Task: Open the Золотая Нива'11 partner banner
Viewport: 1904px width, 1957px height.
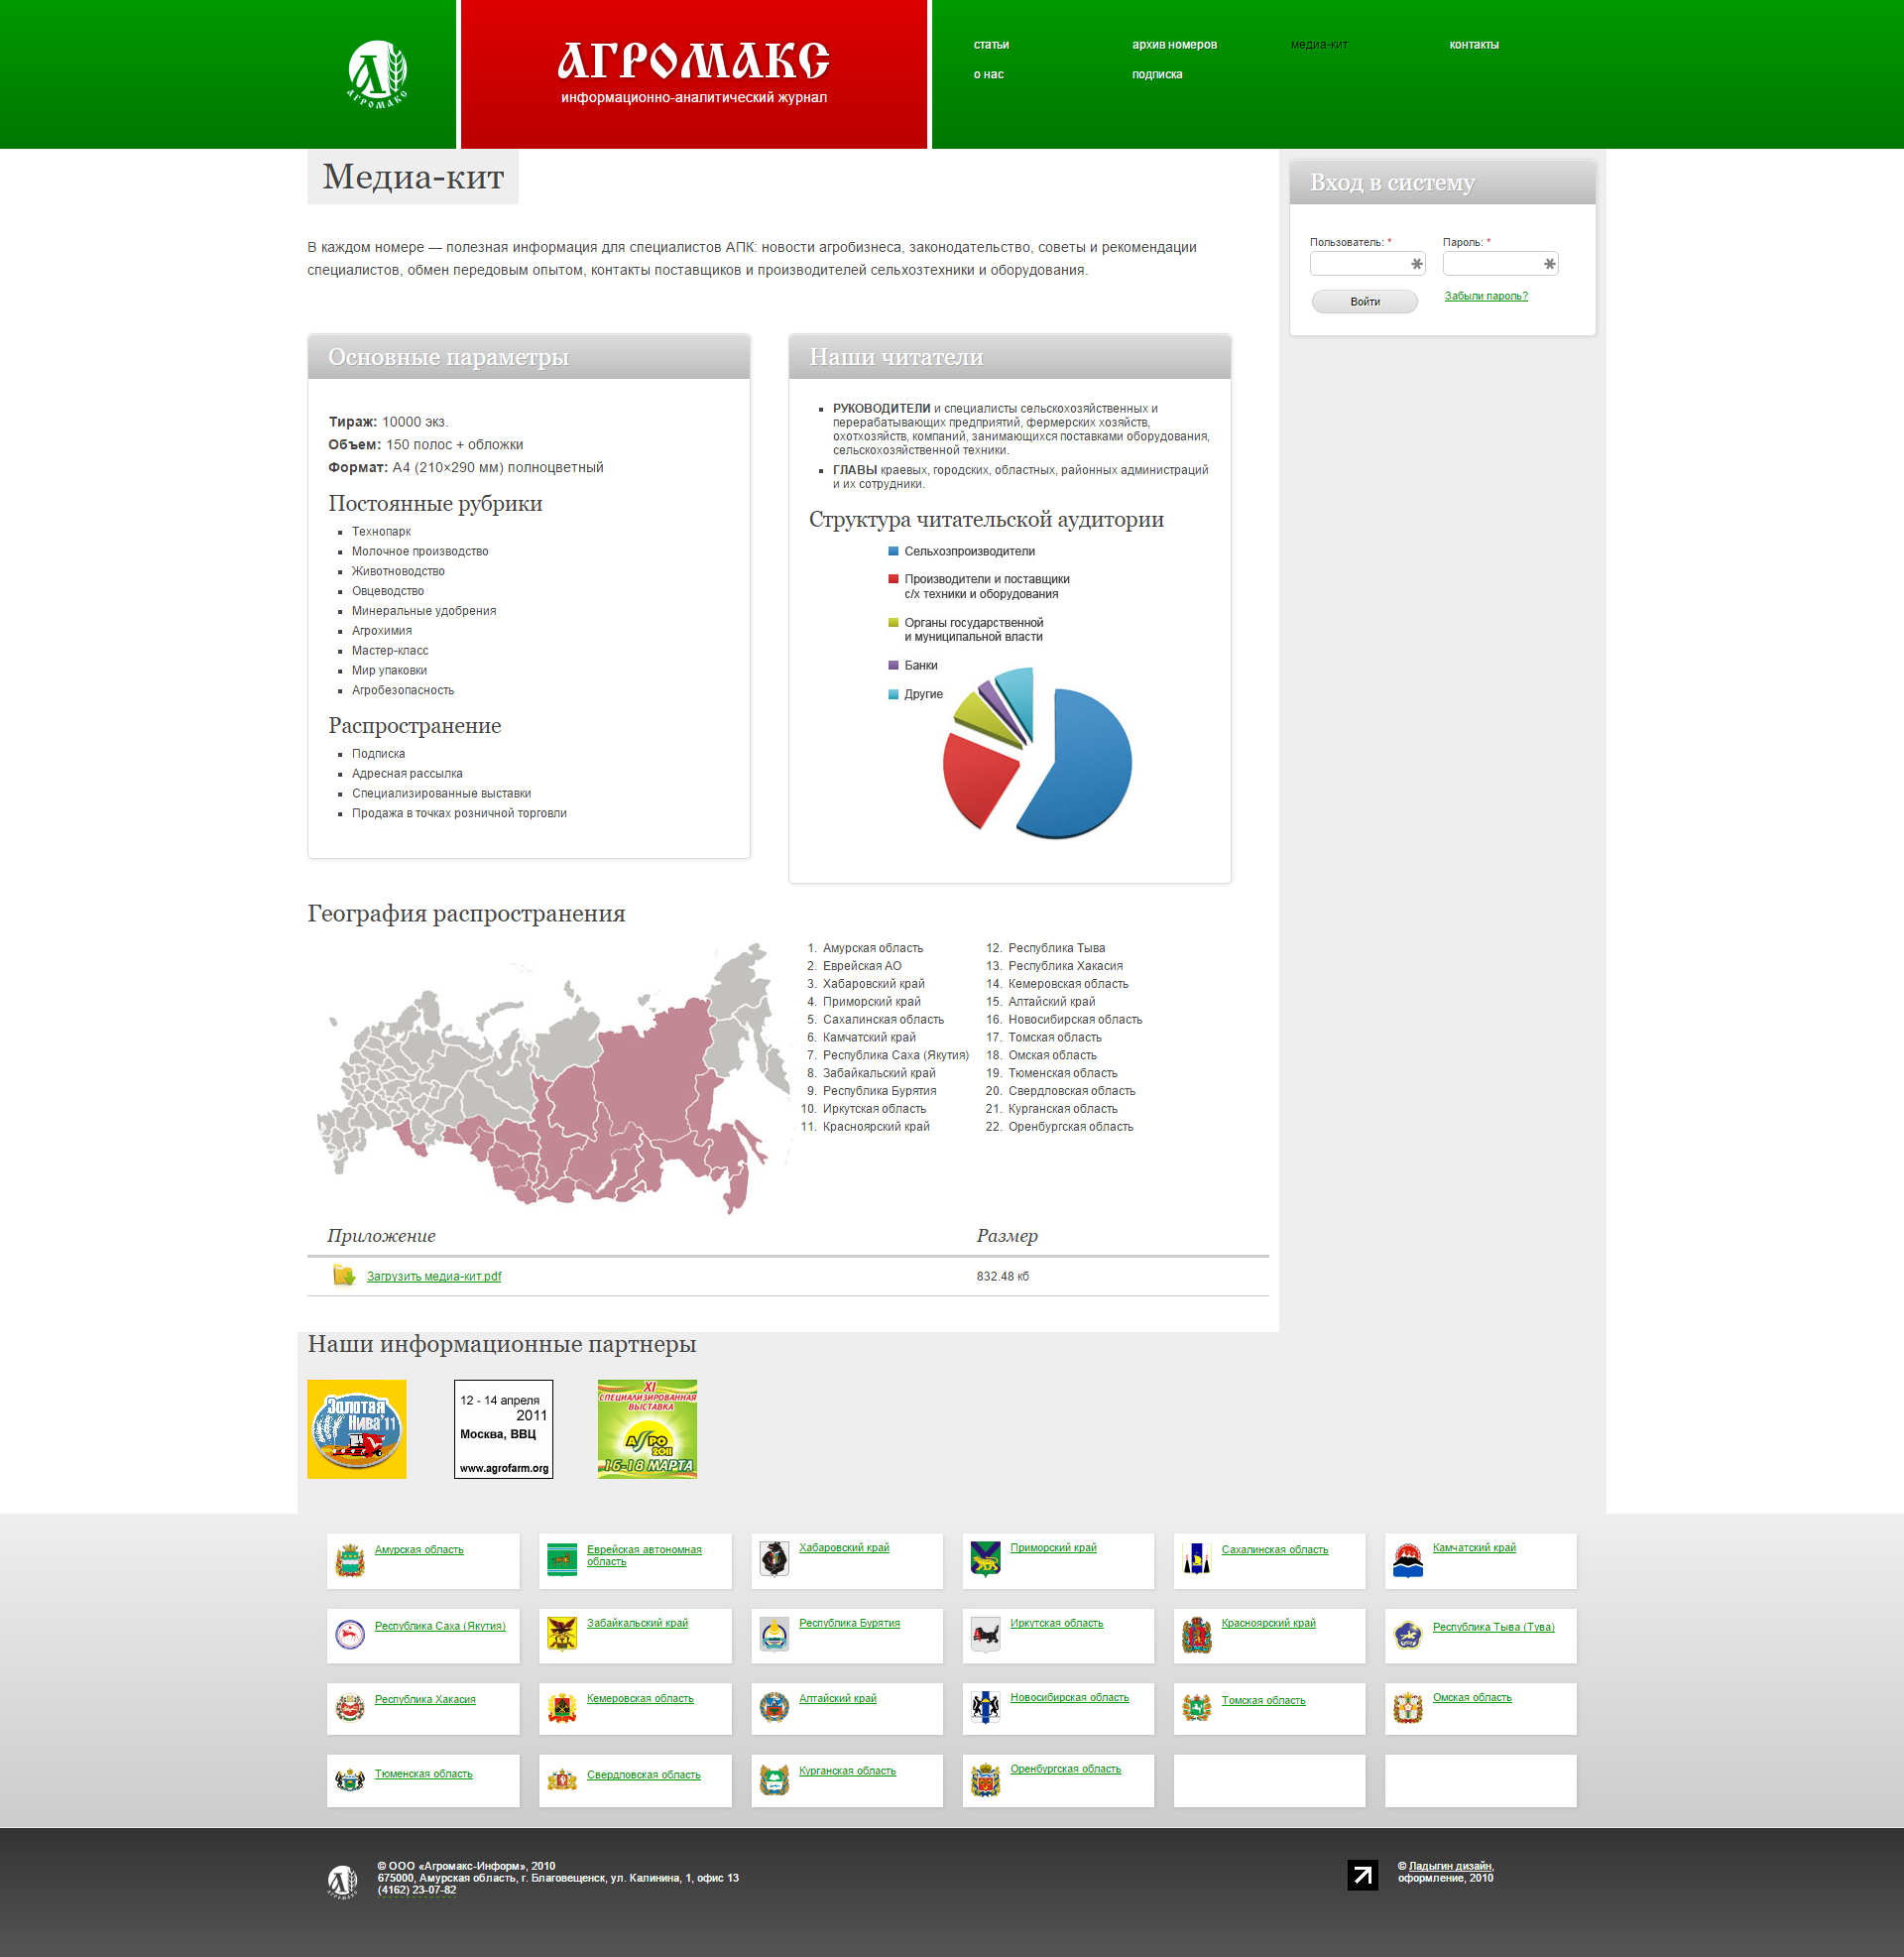Action: pos(357,1429)
